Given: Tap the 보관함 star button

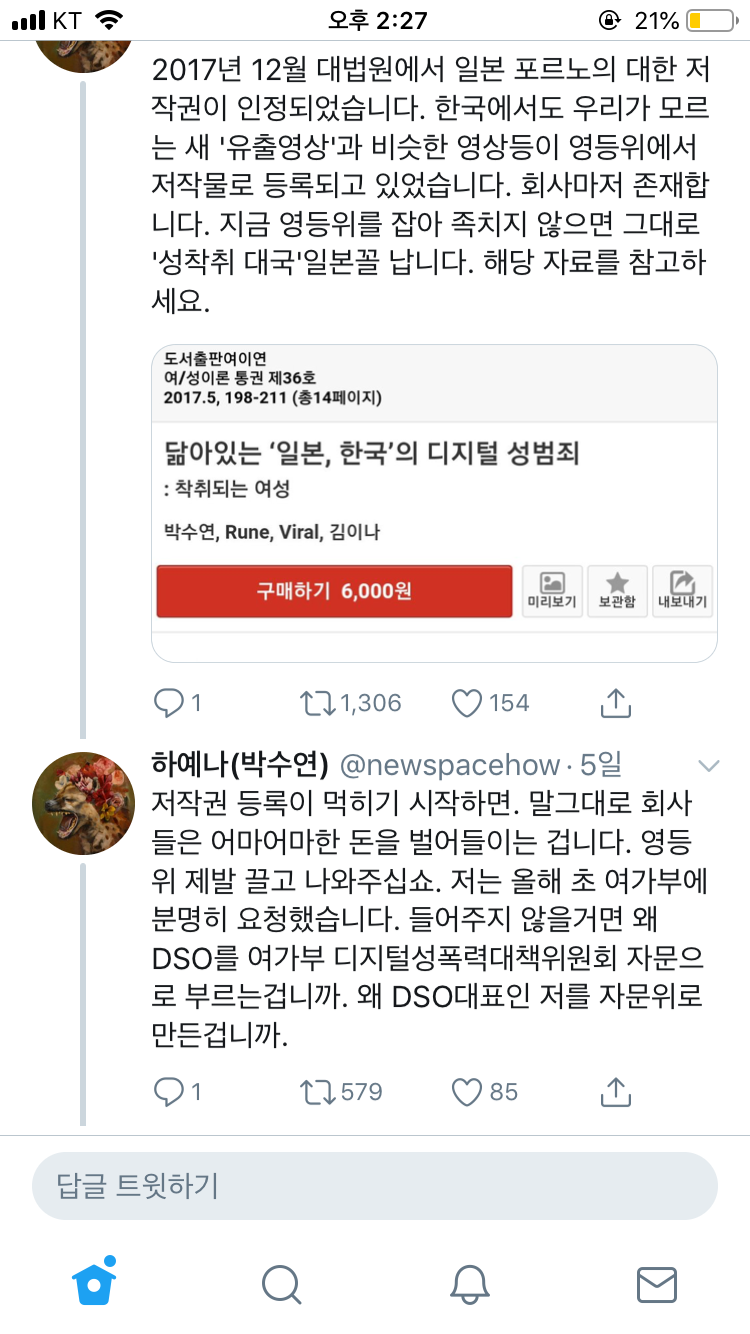Looking at the screenshot, I should pos(617,591).
